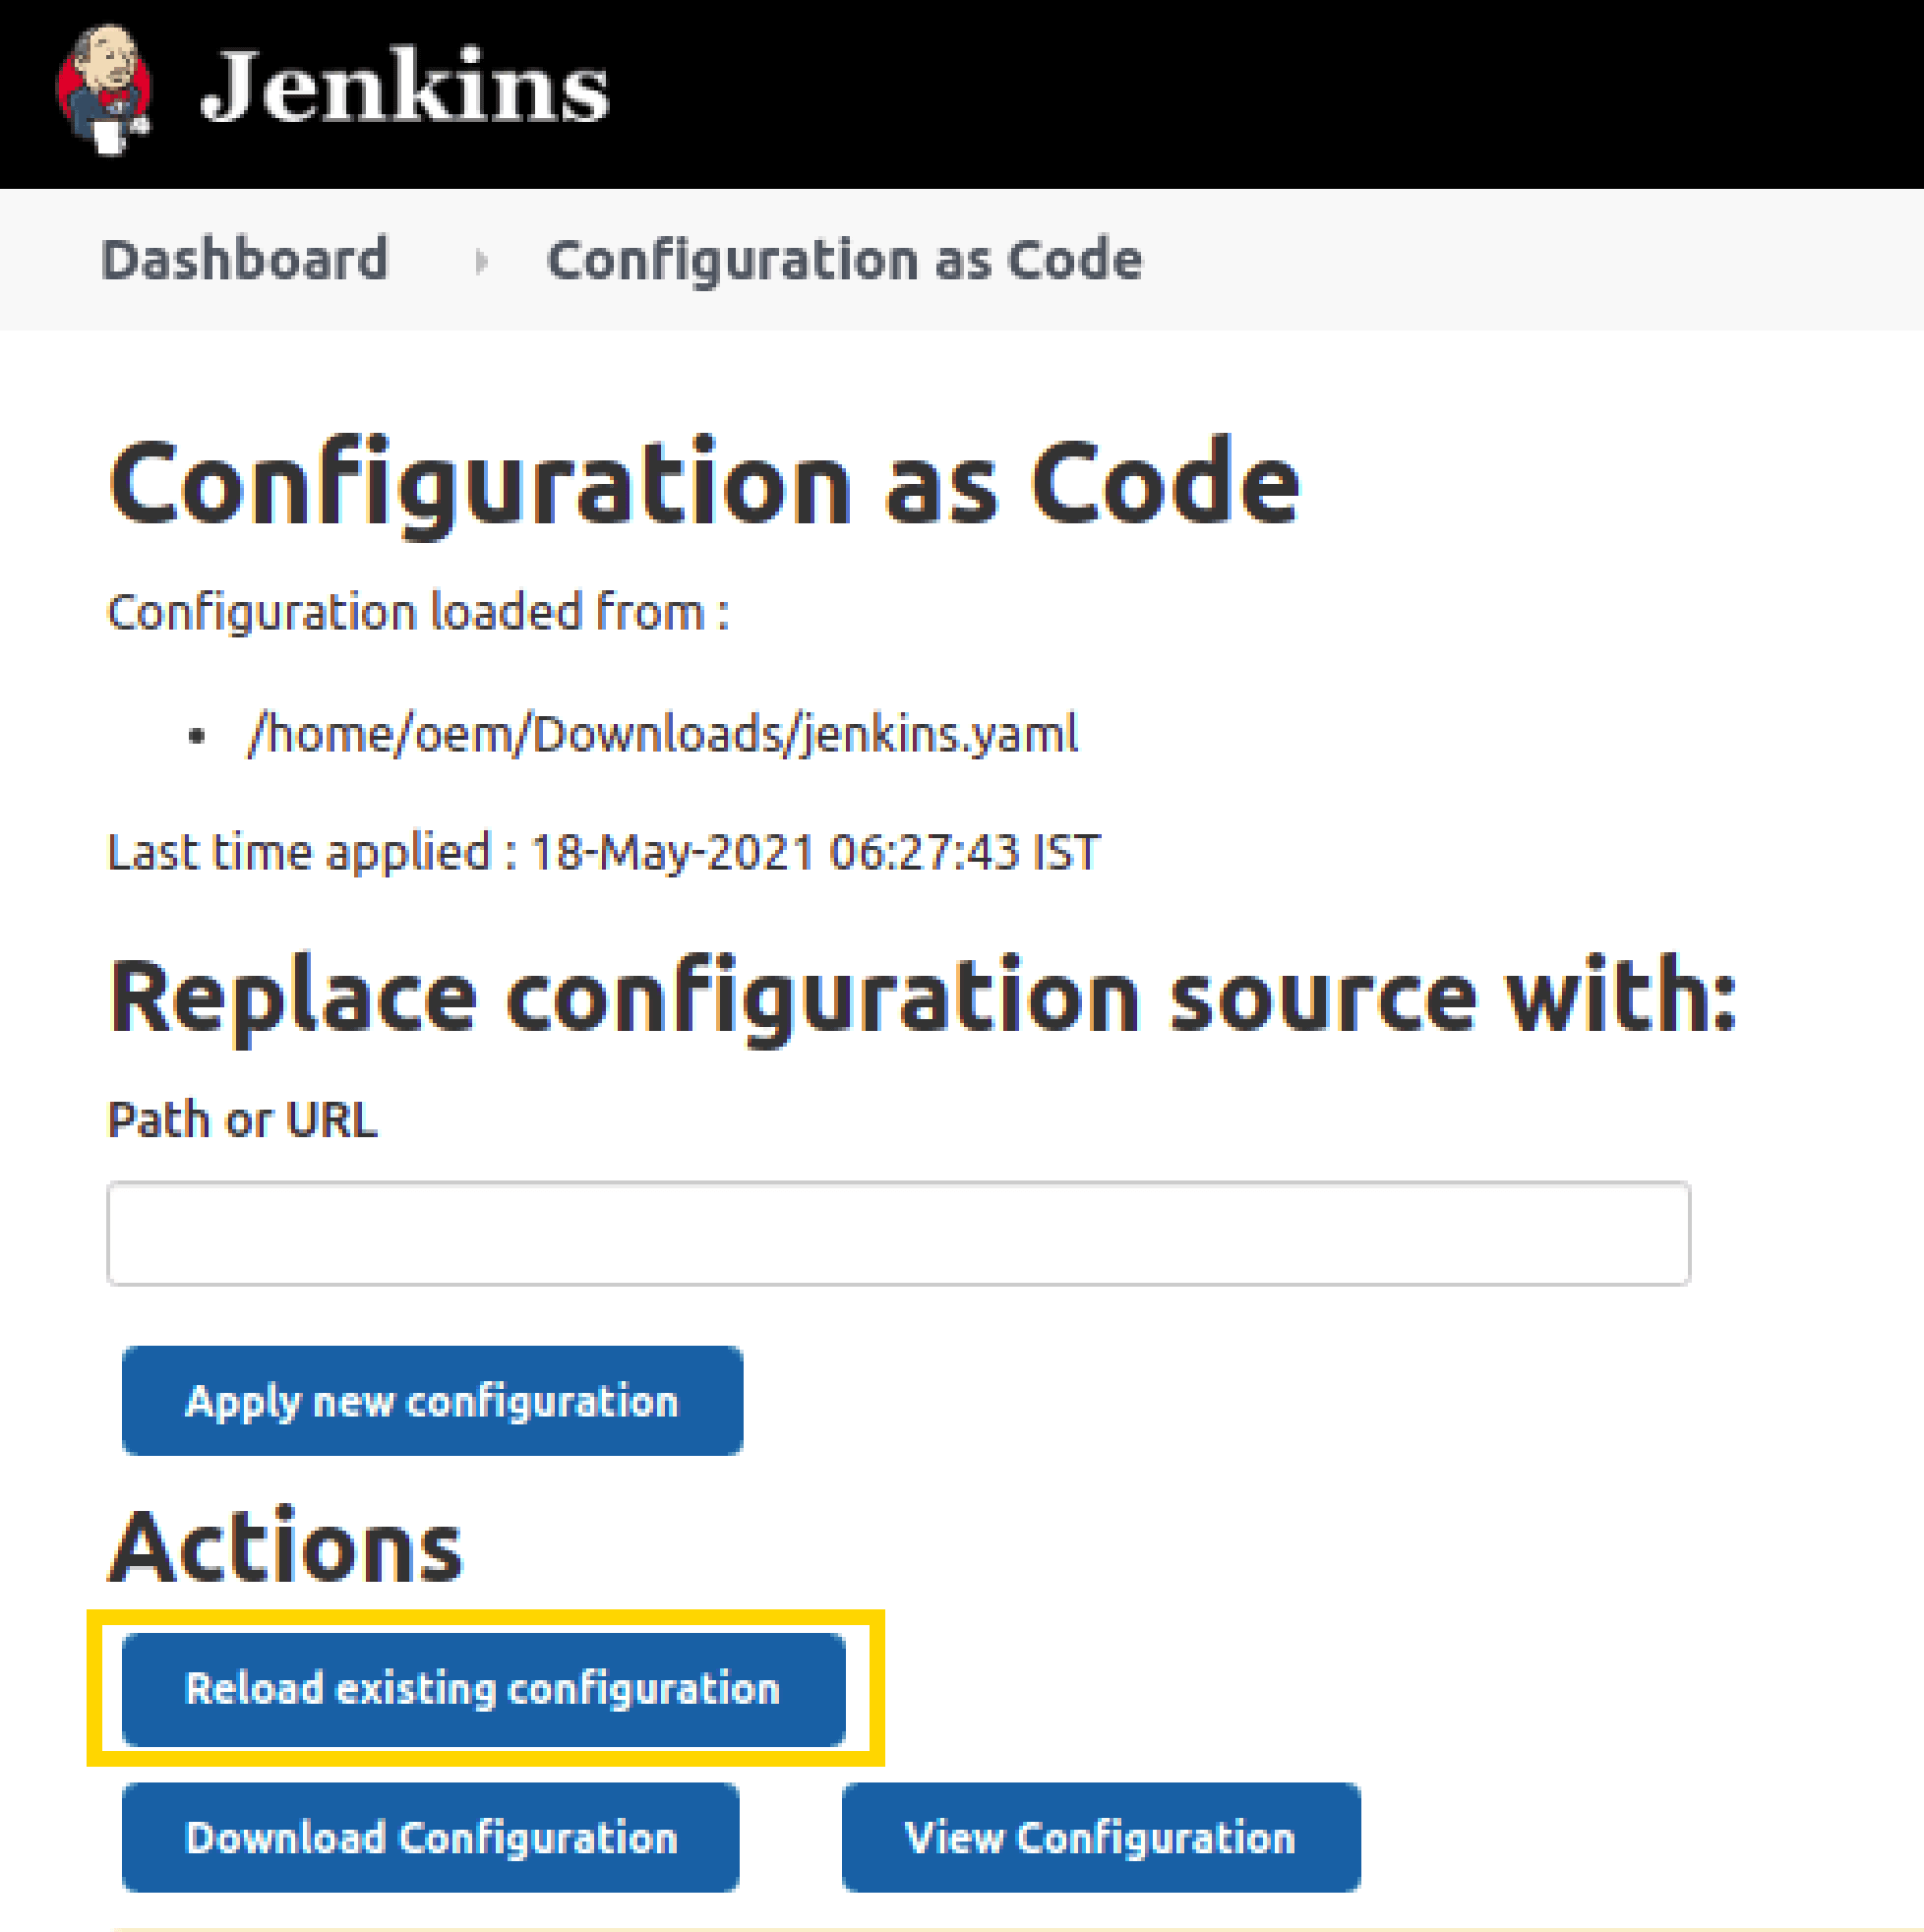Select the Configuration as Code breadcrumb
The width and height of the screenshot is (1924, 1932).
(843, 260)
